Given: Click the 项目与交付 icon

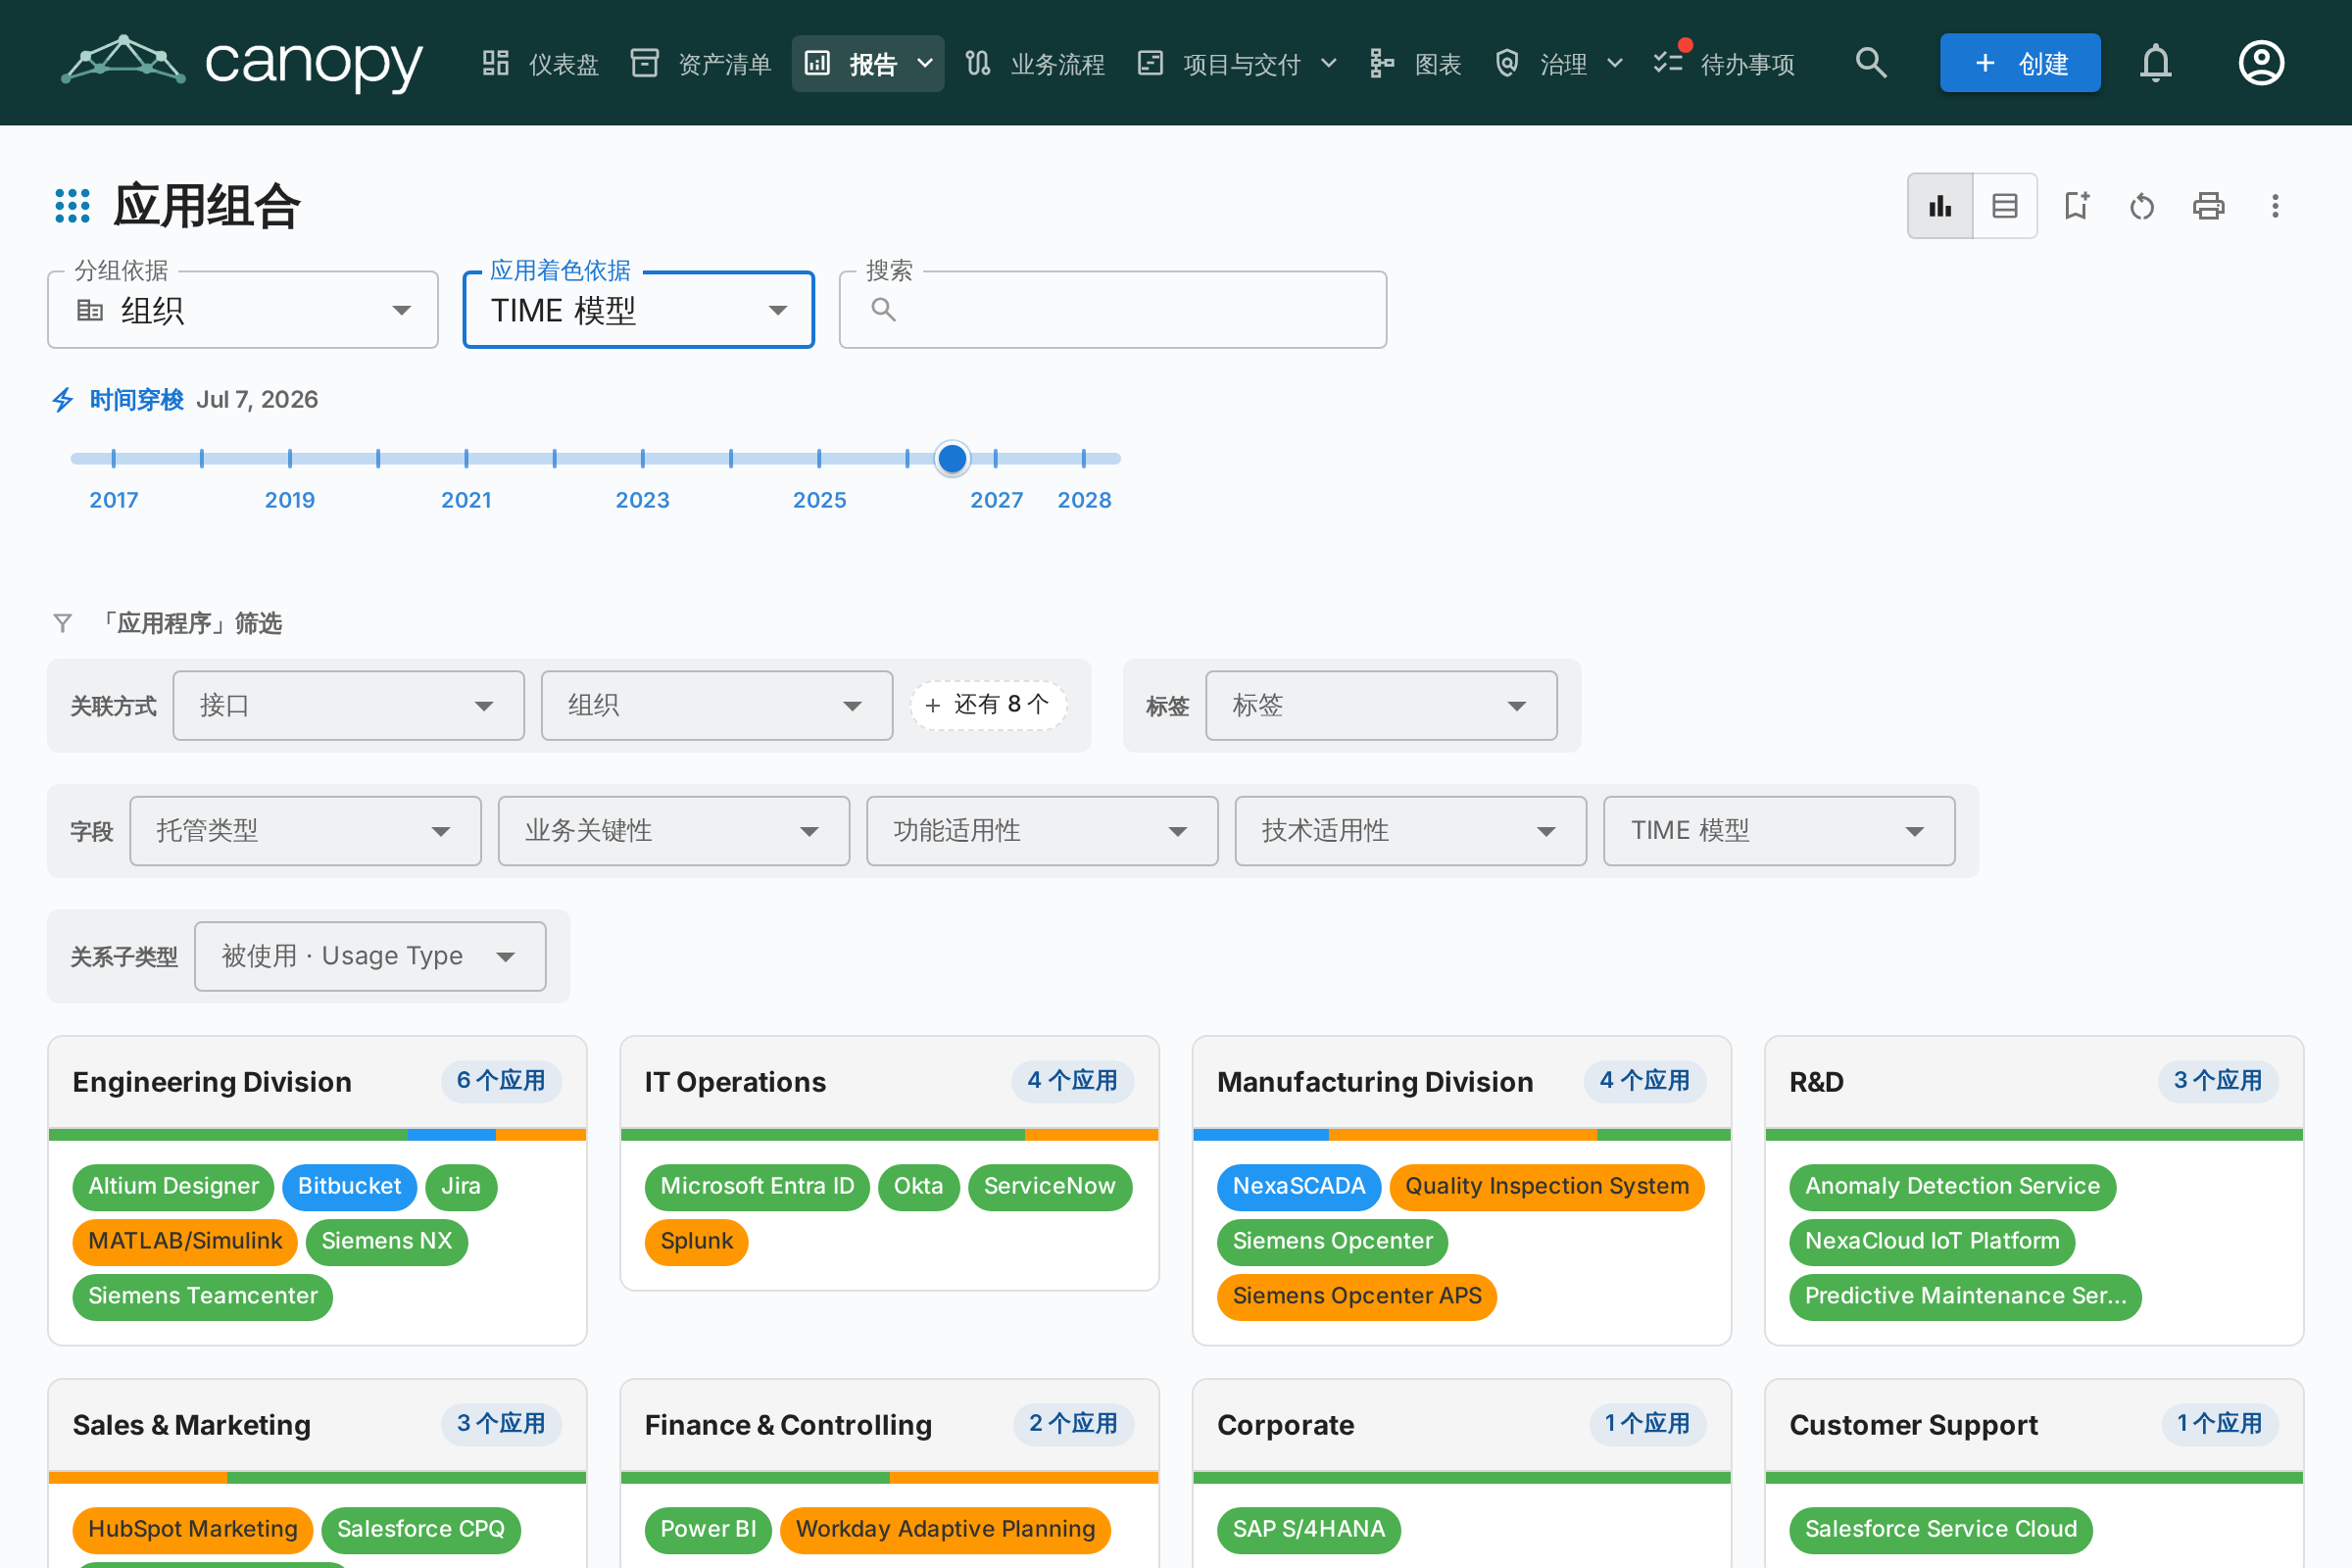Looking at the screenshot, I should click(x=1151, y=63).
